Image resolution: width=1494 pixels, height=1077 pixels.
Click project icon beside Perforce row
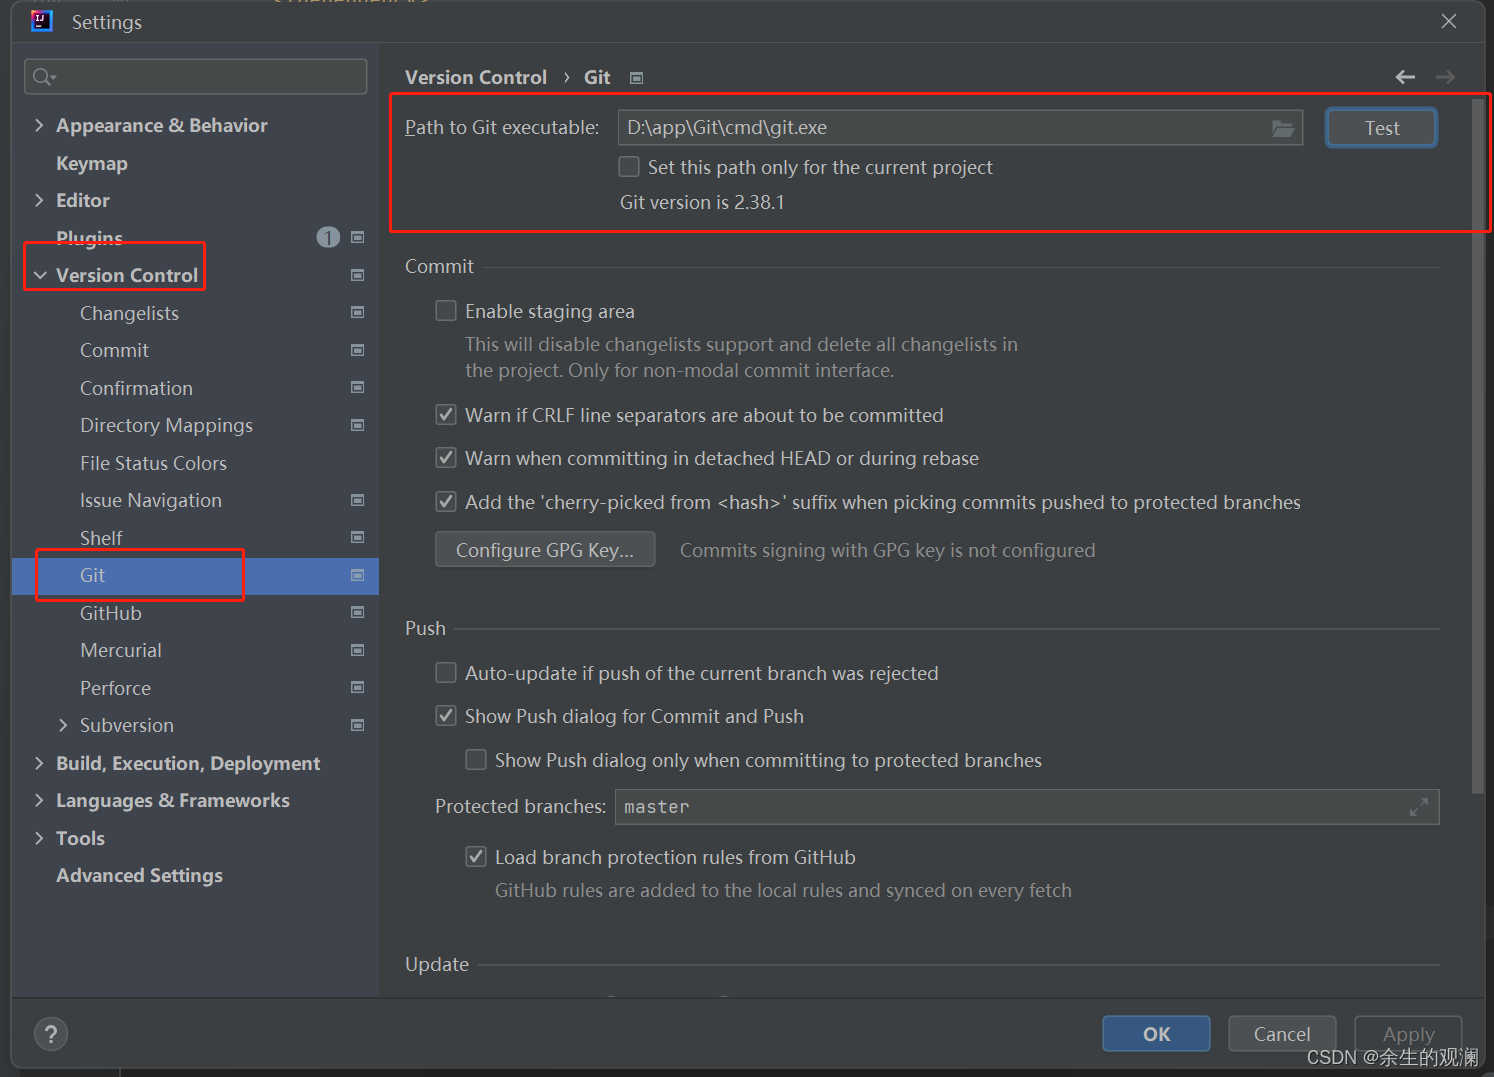point(357,687)
